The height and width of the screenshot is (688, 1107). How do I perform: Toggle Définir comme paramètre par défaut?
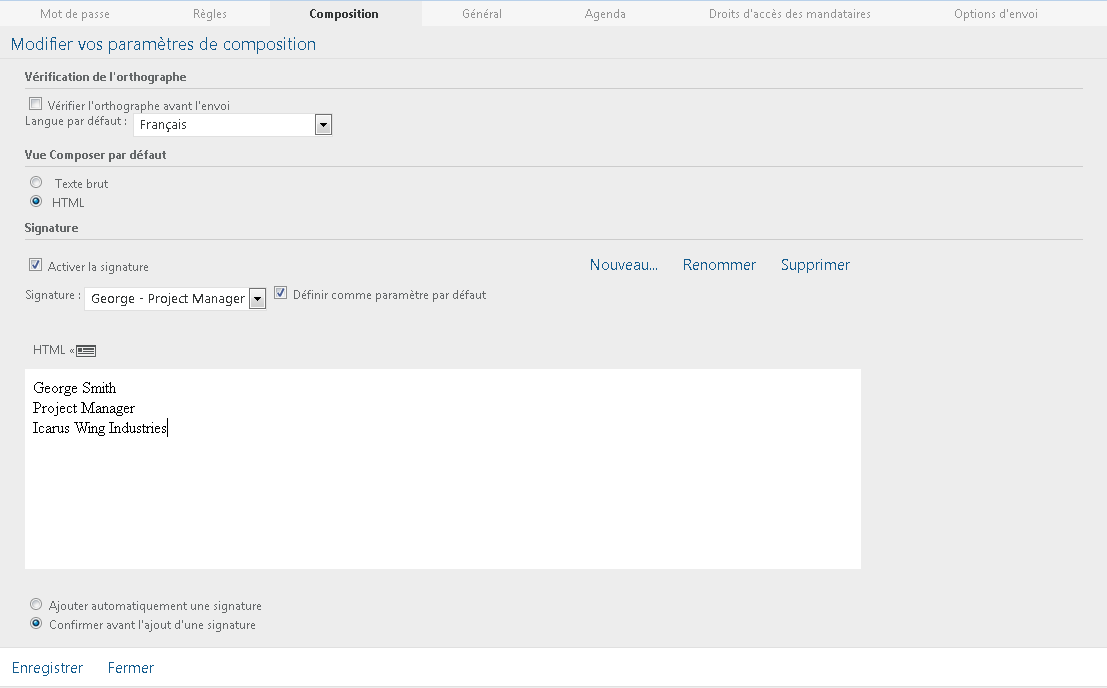coord(280,292)
